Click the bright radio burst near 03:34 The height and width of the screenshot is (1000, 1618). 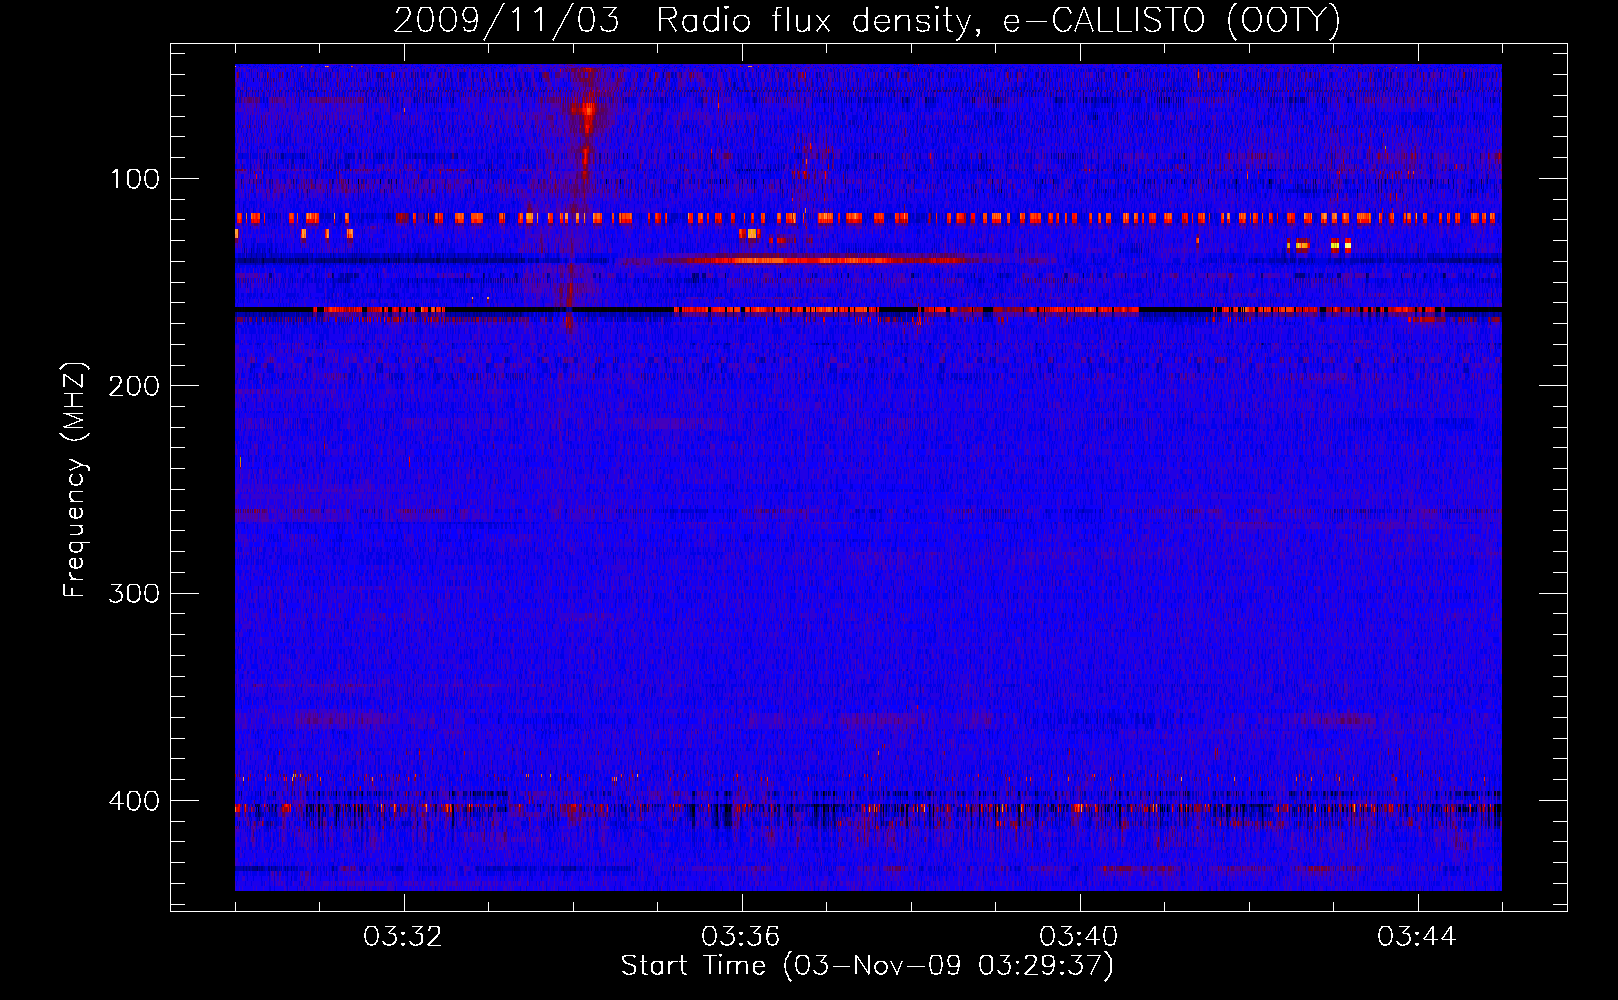(x=587, y=115)
